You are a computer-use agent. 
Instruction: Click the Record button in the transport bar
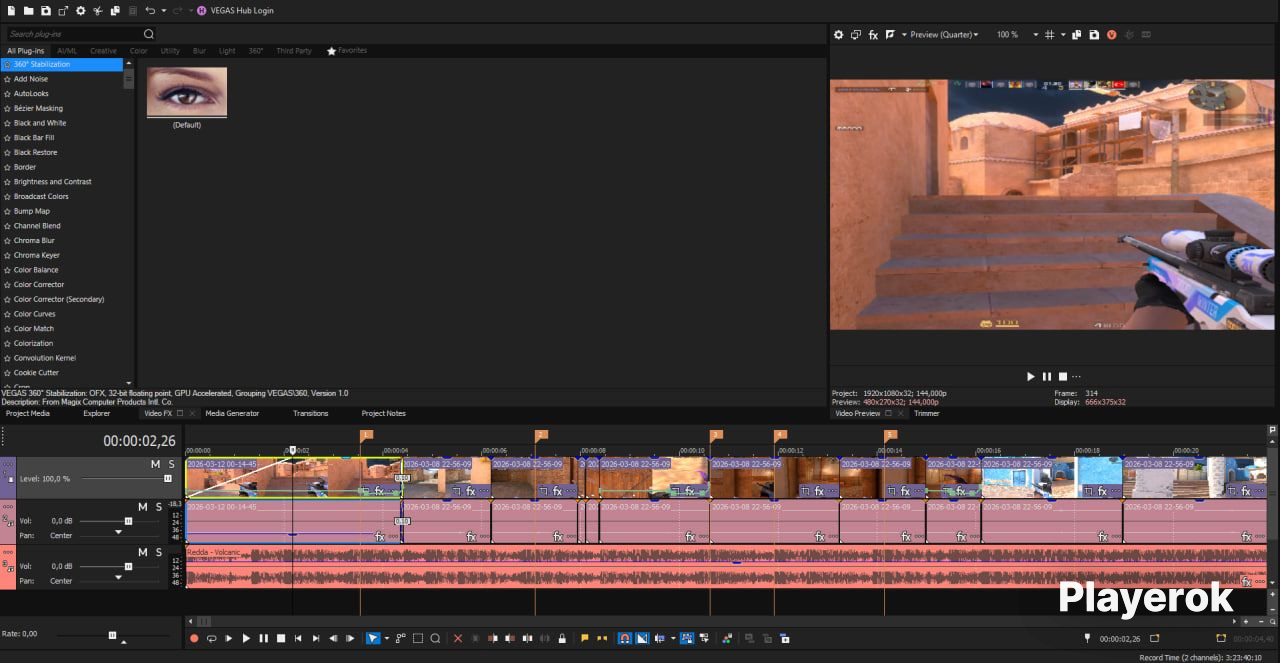(194, 638)
